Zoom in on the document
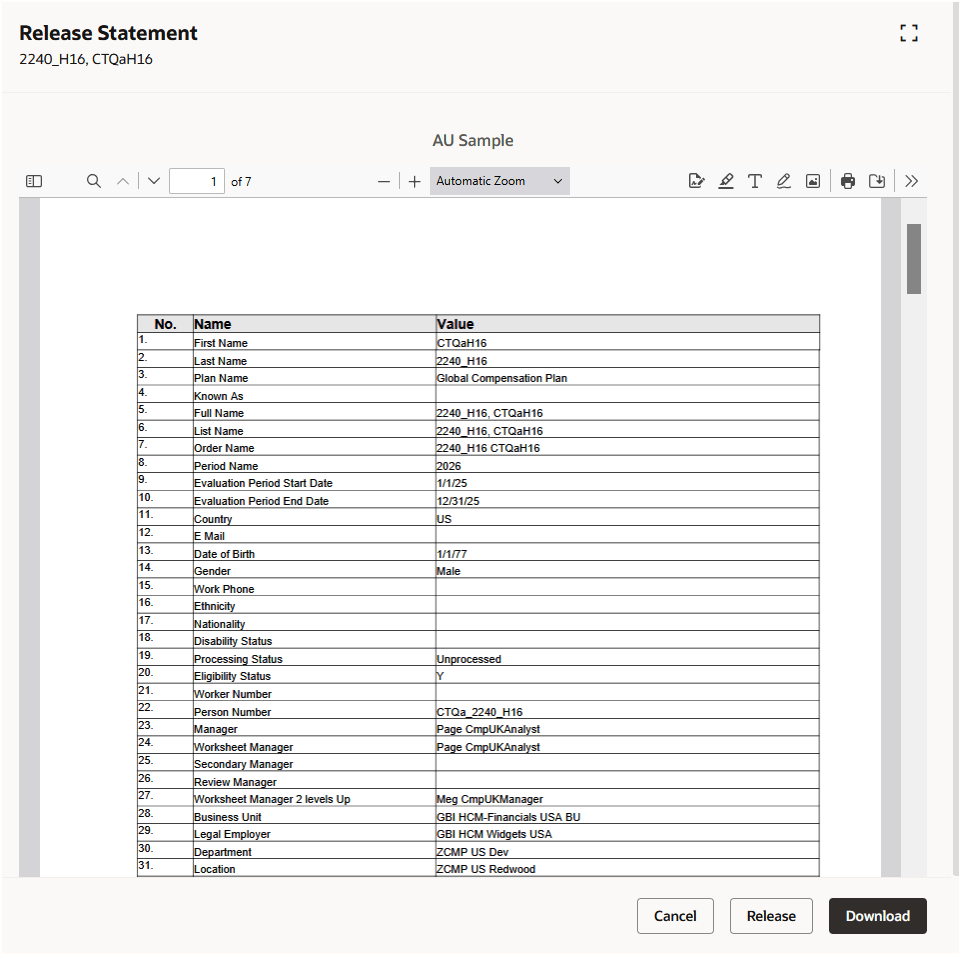The height and width of the screenshot is (955, 961). tap(414, 181)
